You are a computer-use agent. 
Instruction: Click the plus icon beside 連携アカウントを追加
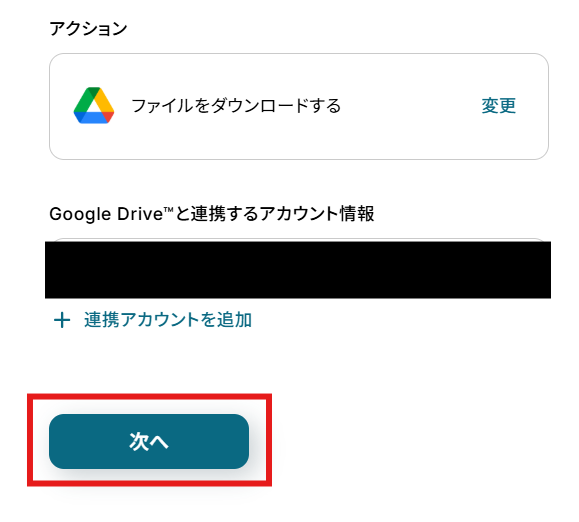click(x=62, y=320)
